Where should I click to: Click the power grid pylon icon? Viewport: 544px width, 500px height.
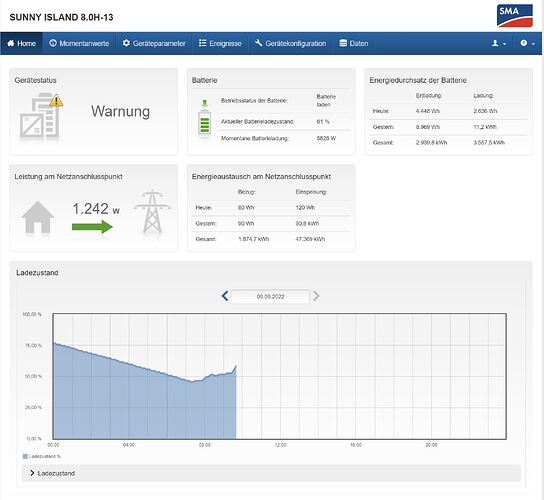(x=152, y=212)
